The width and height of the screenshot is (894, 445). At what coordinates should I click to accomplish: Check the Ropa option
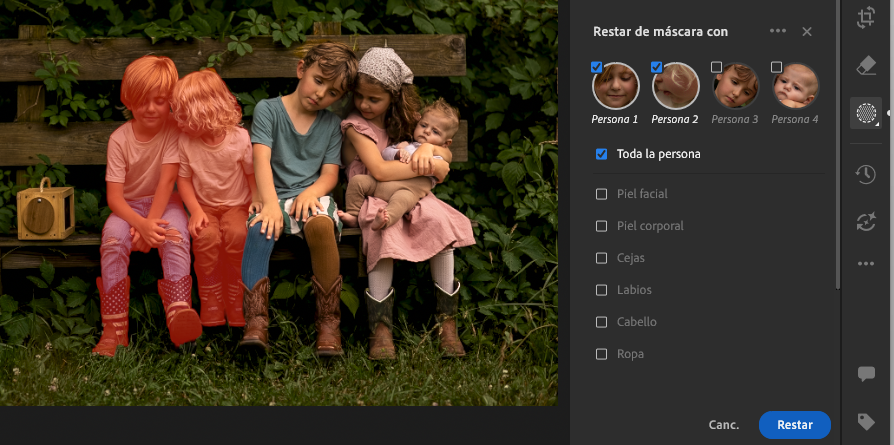tap(601, 354)
